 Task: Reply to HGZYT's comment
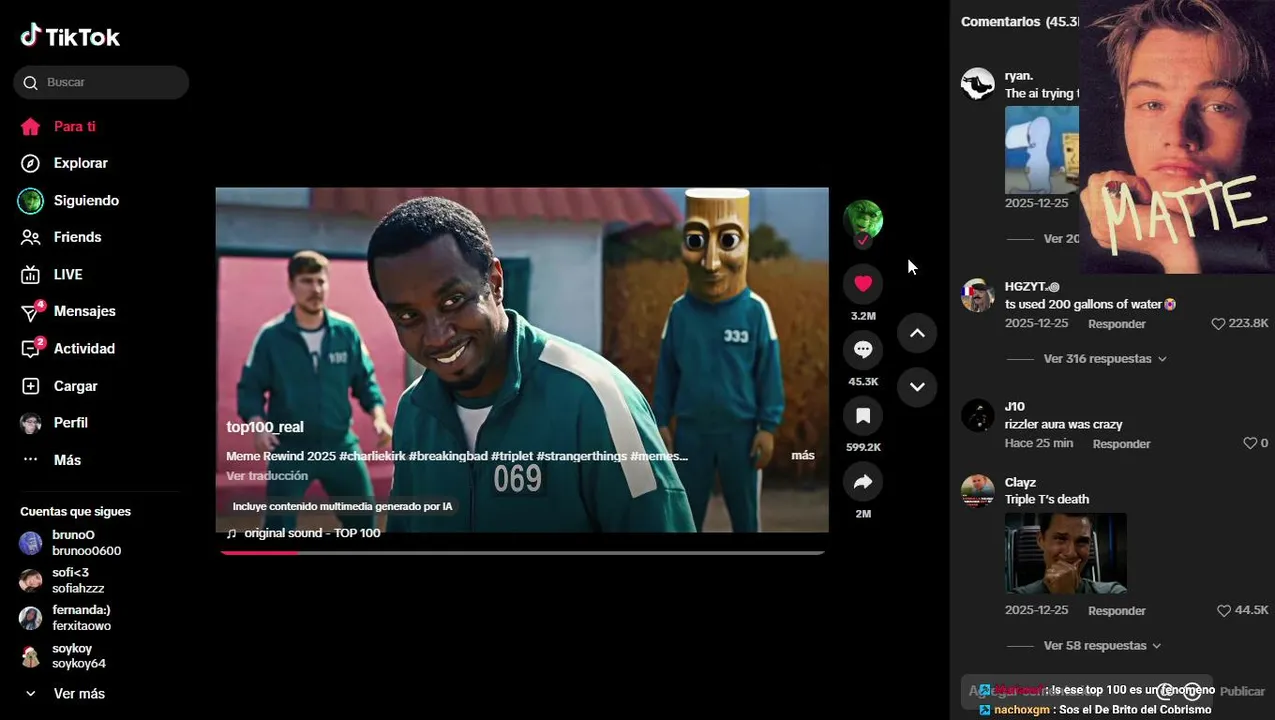click(x=1117, y=324)
